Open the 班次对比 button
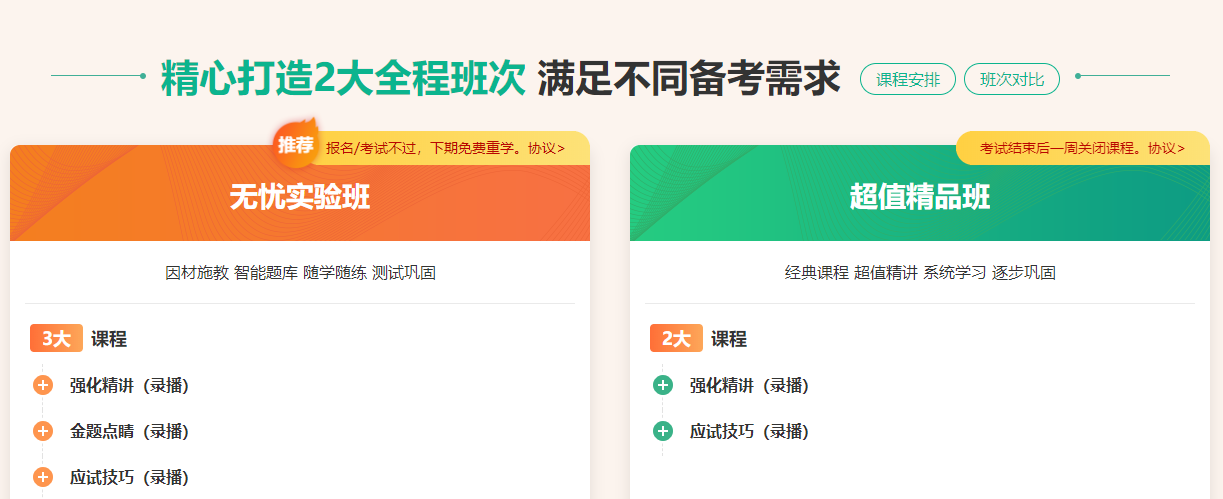 click(x=1012, y=80)
